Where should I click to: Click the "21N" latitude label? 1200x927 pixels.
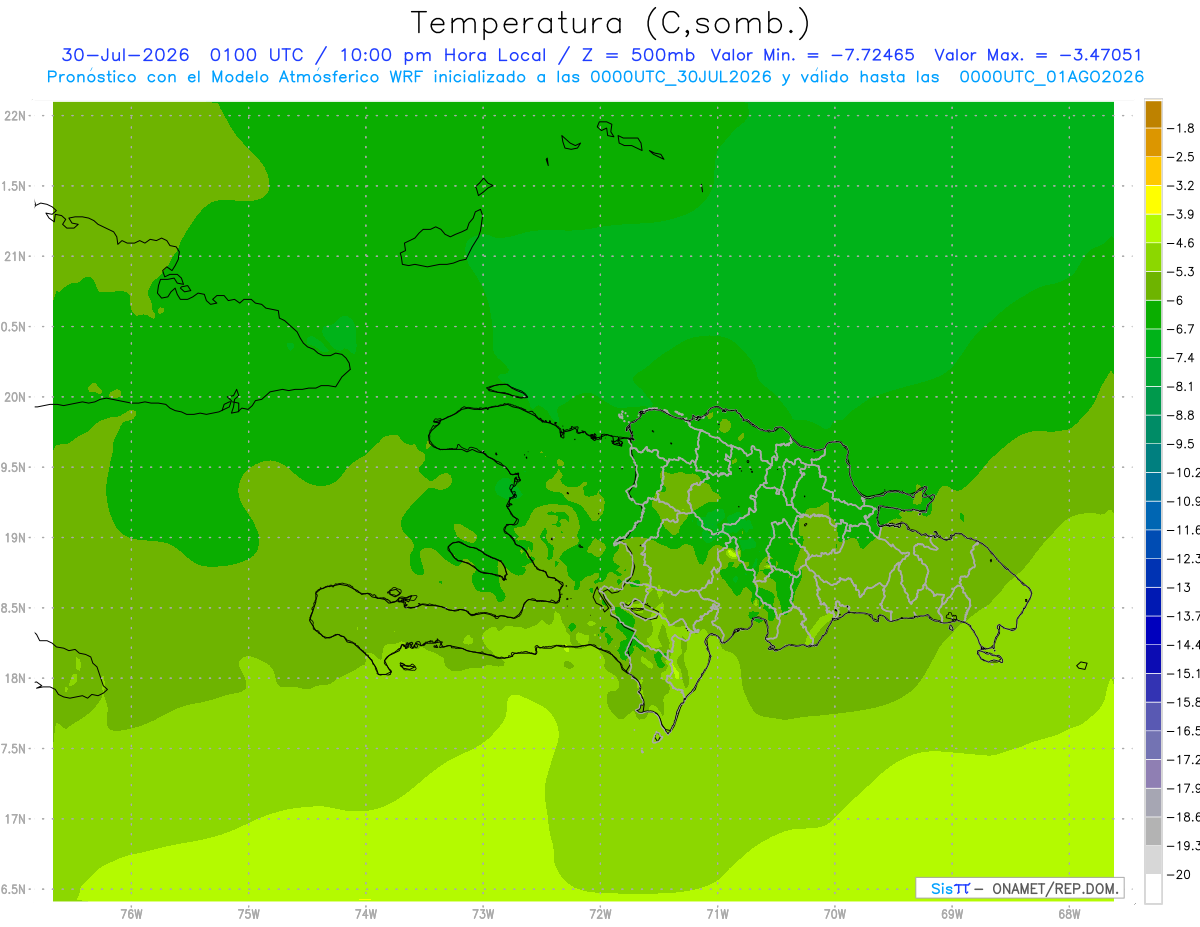click(15, 257)
